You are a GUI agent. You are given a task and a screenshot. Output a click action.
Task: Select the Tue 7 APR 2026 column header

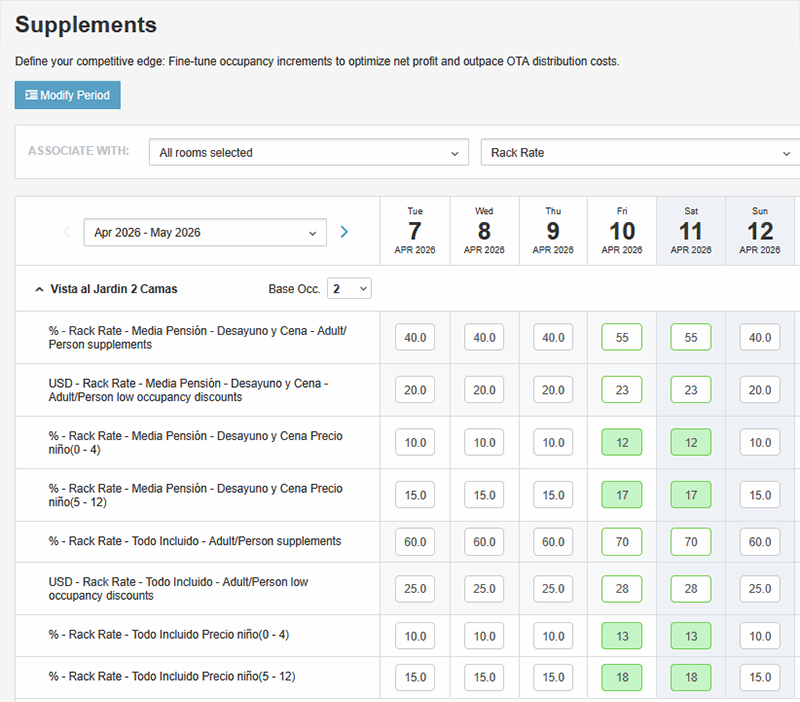[x=414, y=231]
